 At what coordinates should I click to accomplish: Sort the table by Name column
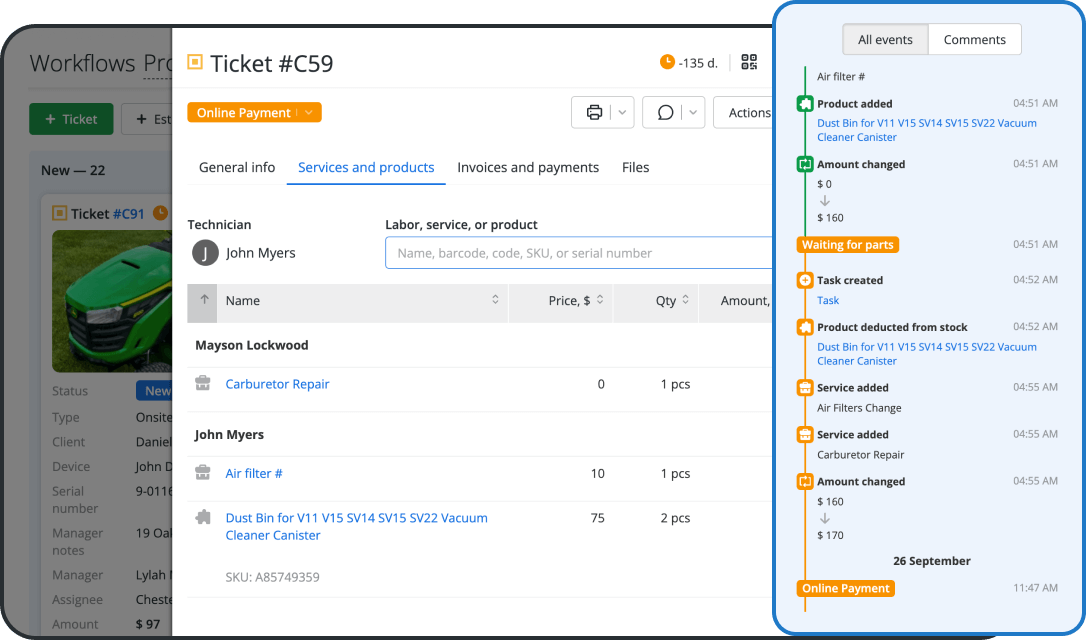pos(494,300)
